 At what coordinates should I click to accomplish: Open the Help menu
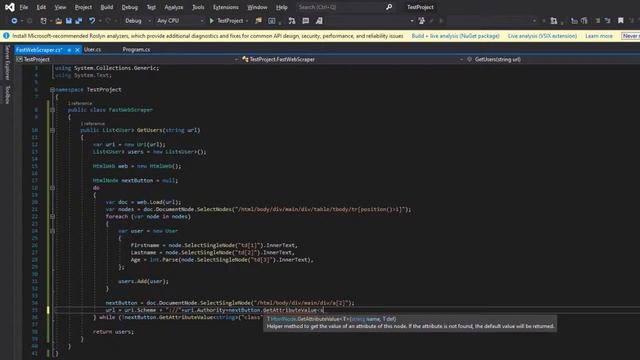pyautogui.click(x=281, y=7)
